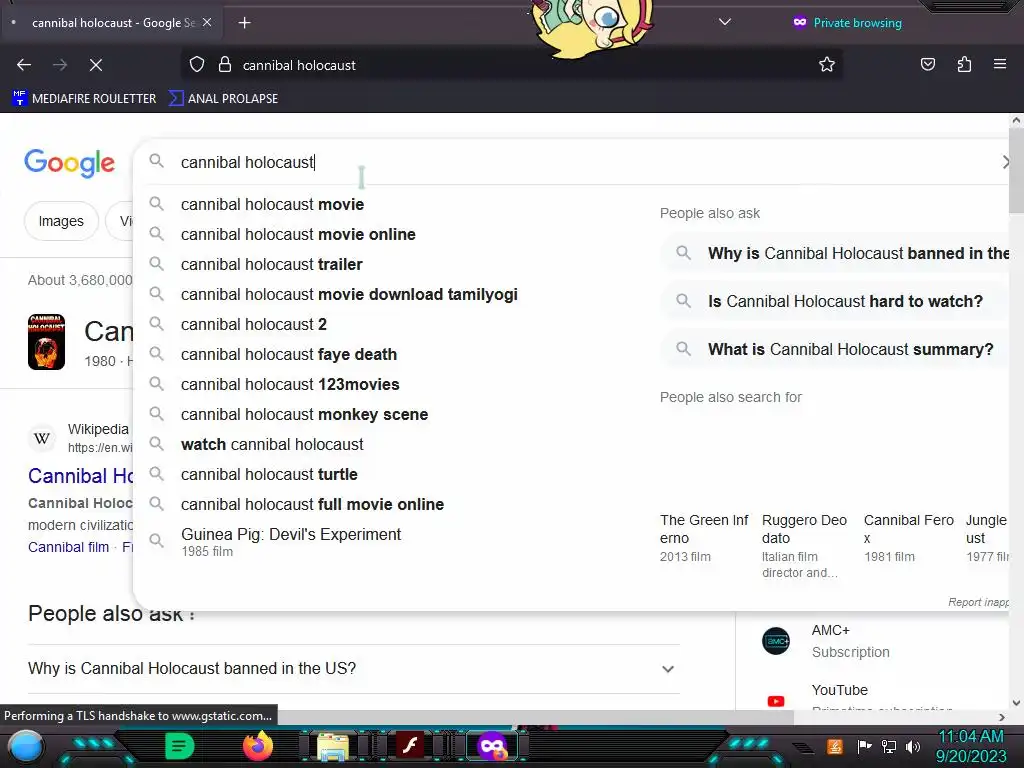Click the AMC+ subscription logo icon
This screenshot has height=768, width=1024.
776,641
